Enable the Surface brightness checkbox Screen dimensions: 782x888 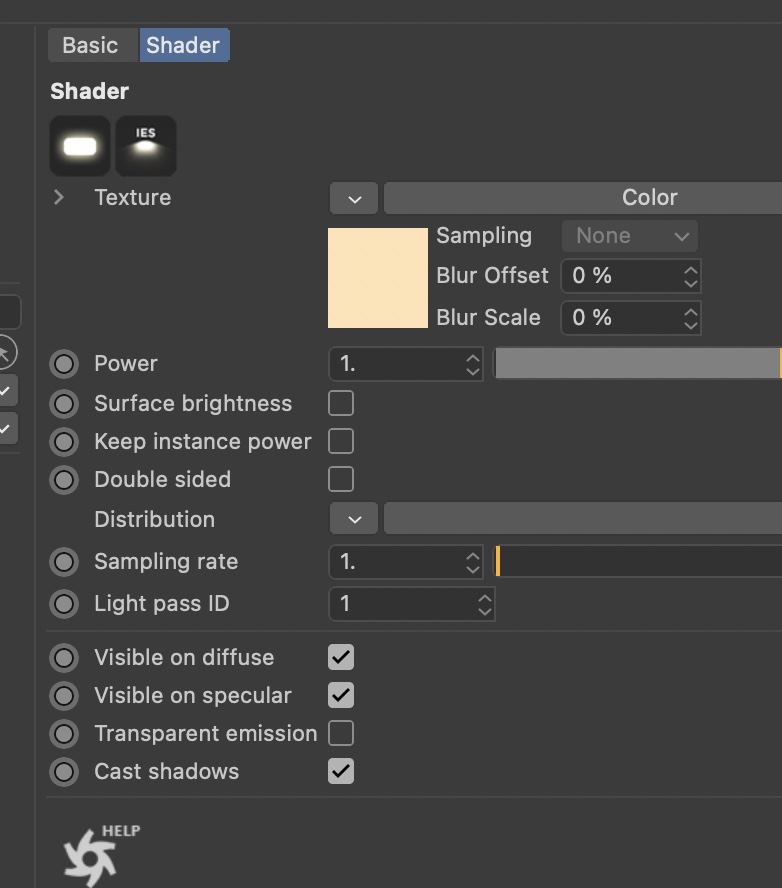[x=341, y=404]
